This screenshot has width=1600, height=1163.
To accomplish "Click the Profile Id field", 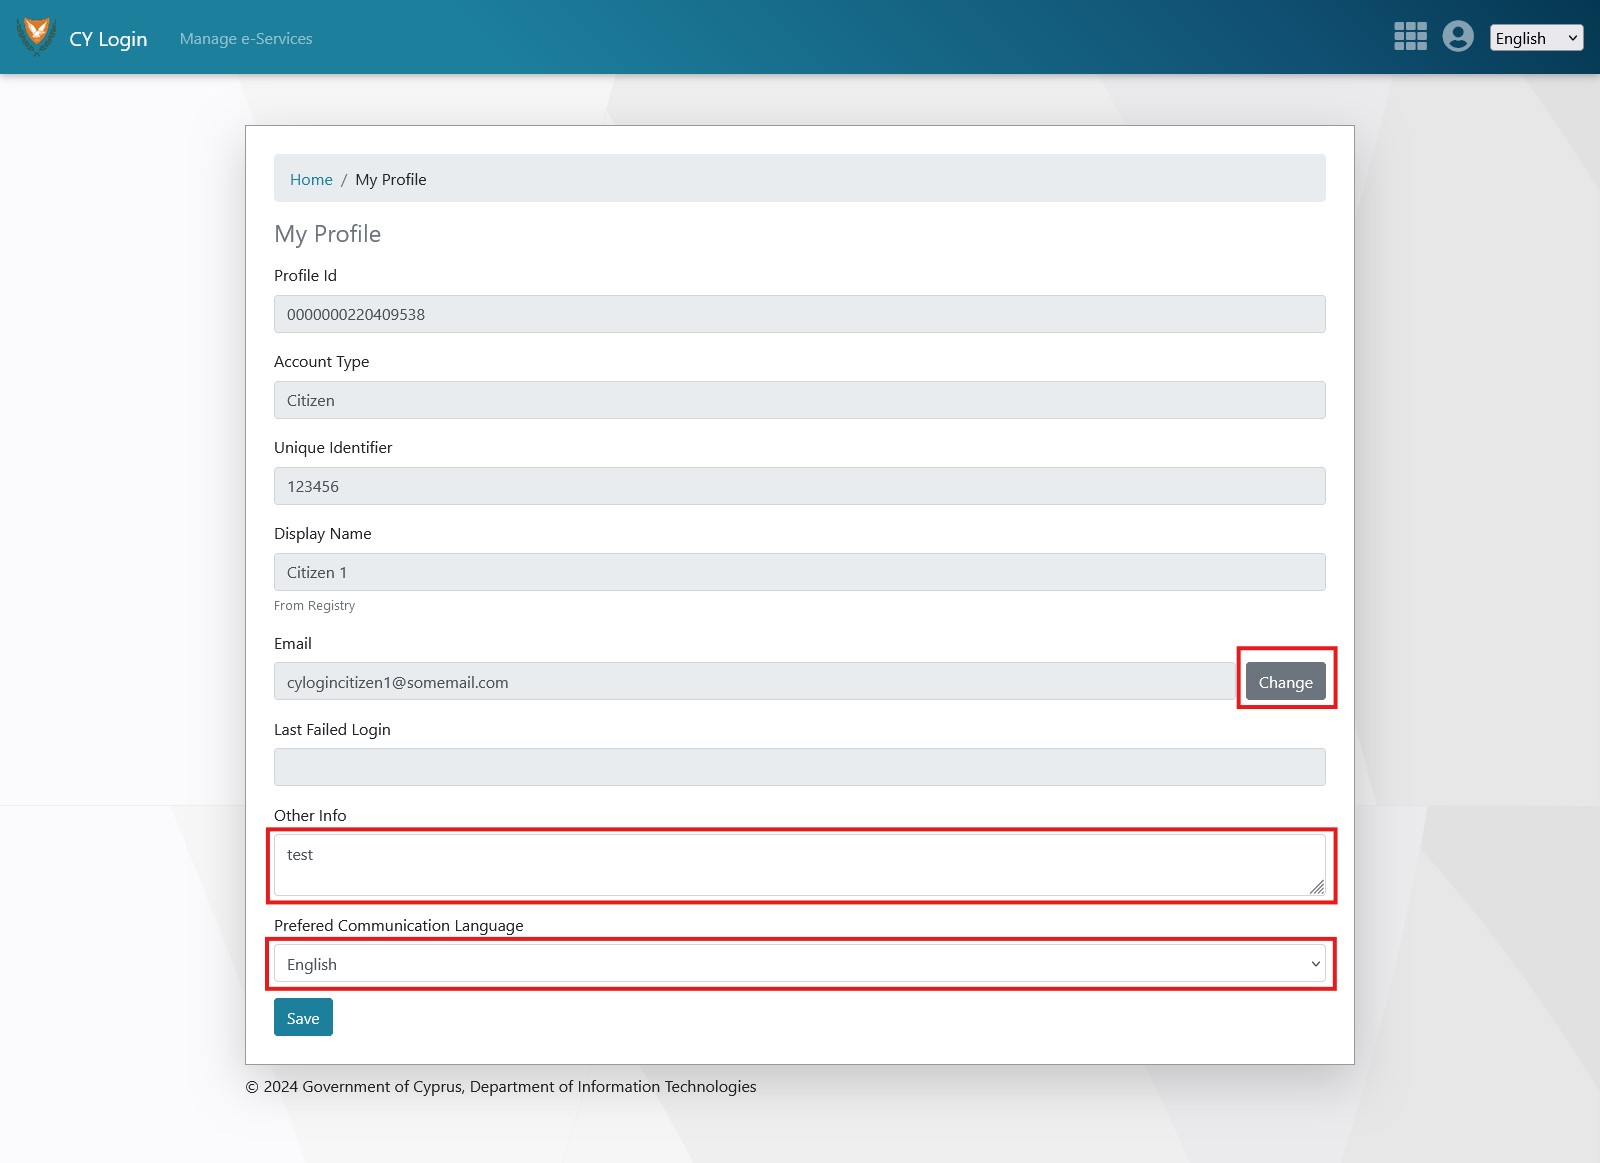I will click(799, 314).
